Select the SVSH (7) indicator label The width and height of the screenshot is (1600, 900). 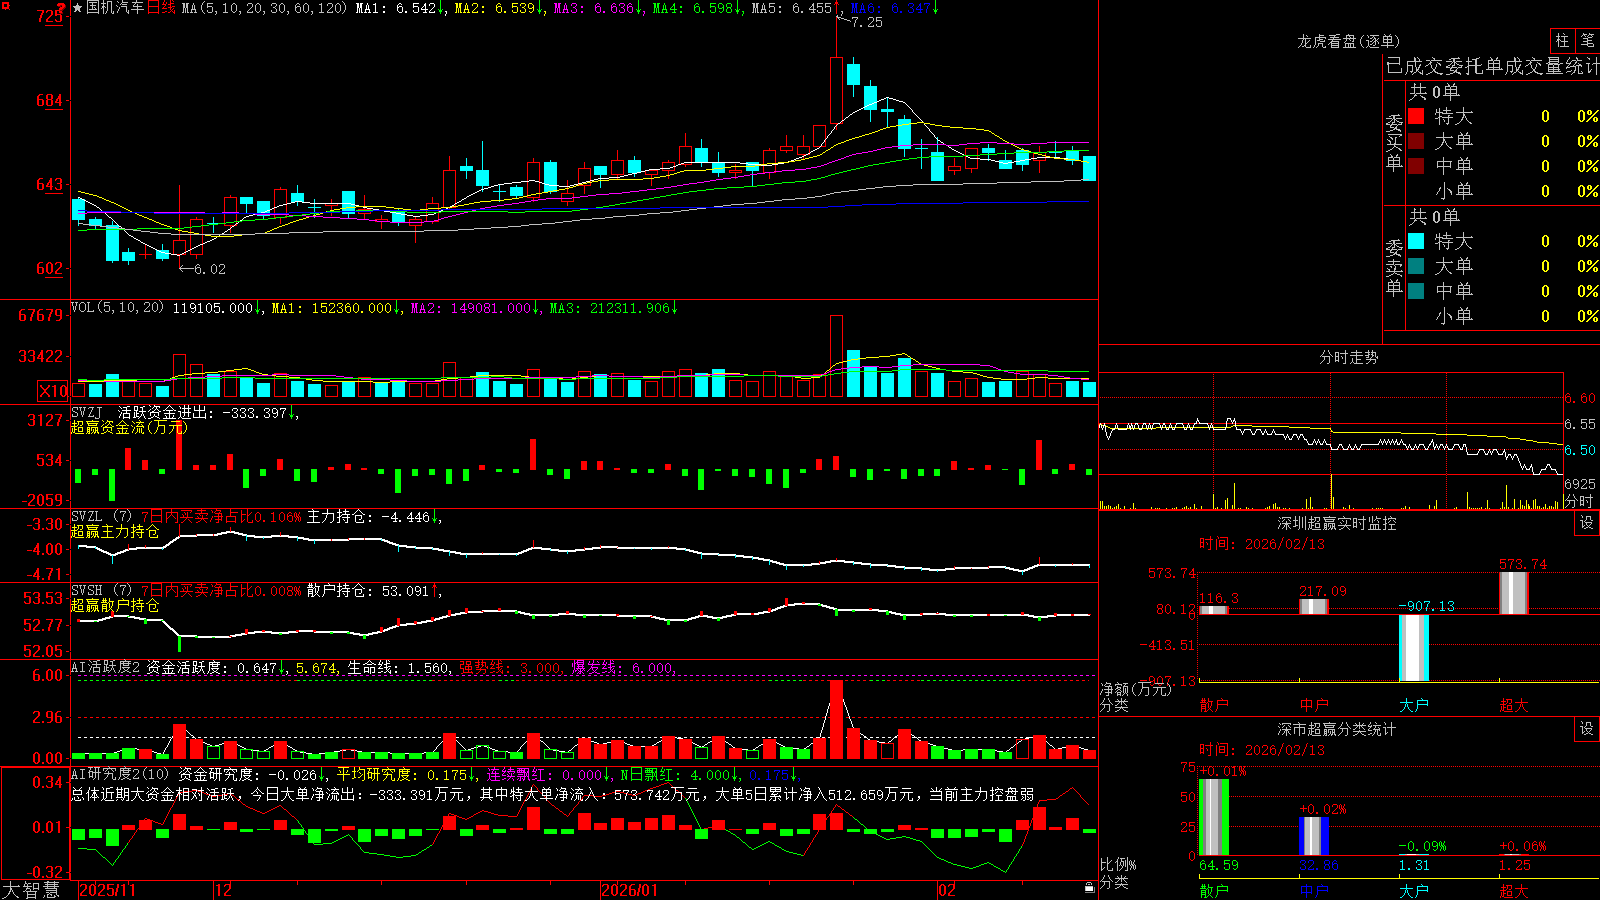pos(101,591)
